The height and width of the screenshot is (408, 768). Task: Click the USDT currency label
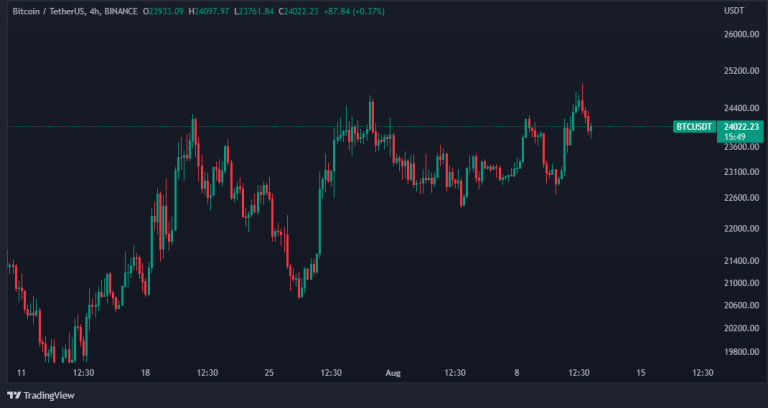734,10
